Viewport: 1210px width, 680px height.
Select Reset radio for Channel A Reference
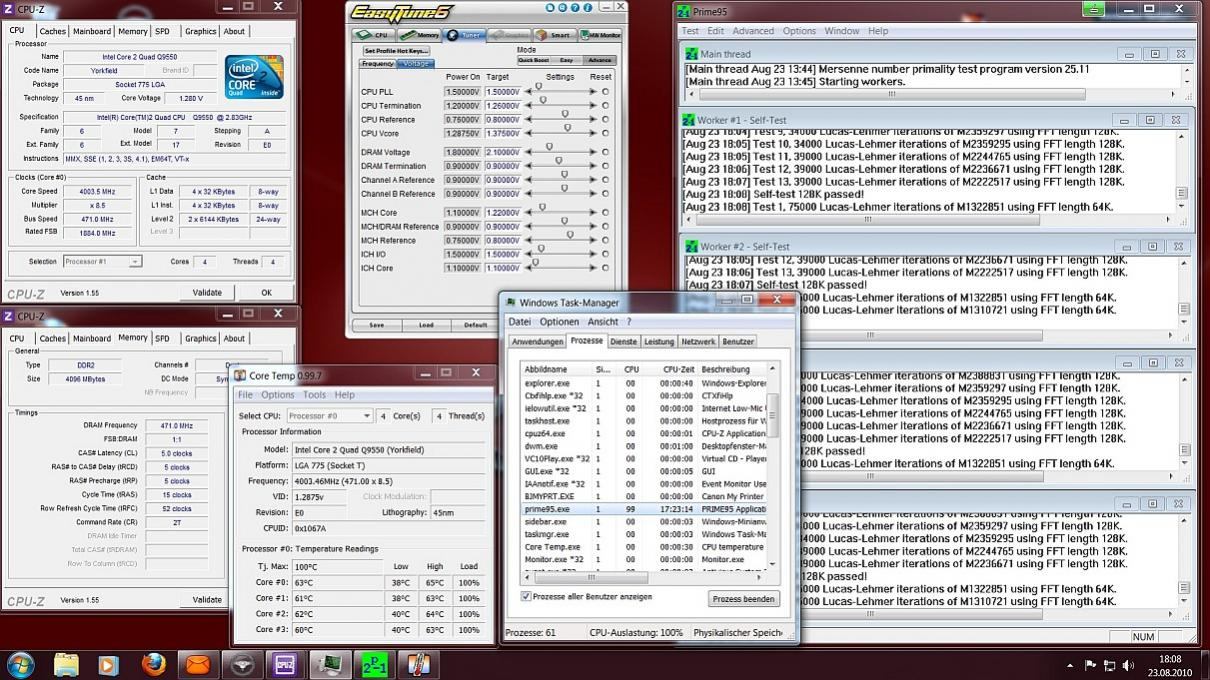pyautogui.click(x=604, y=180)
